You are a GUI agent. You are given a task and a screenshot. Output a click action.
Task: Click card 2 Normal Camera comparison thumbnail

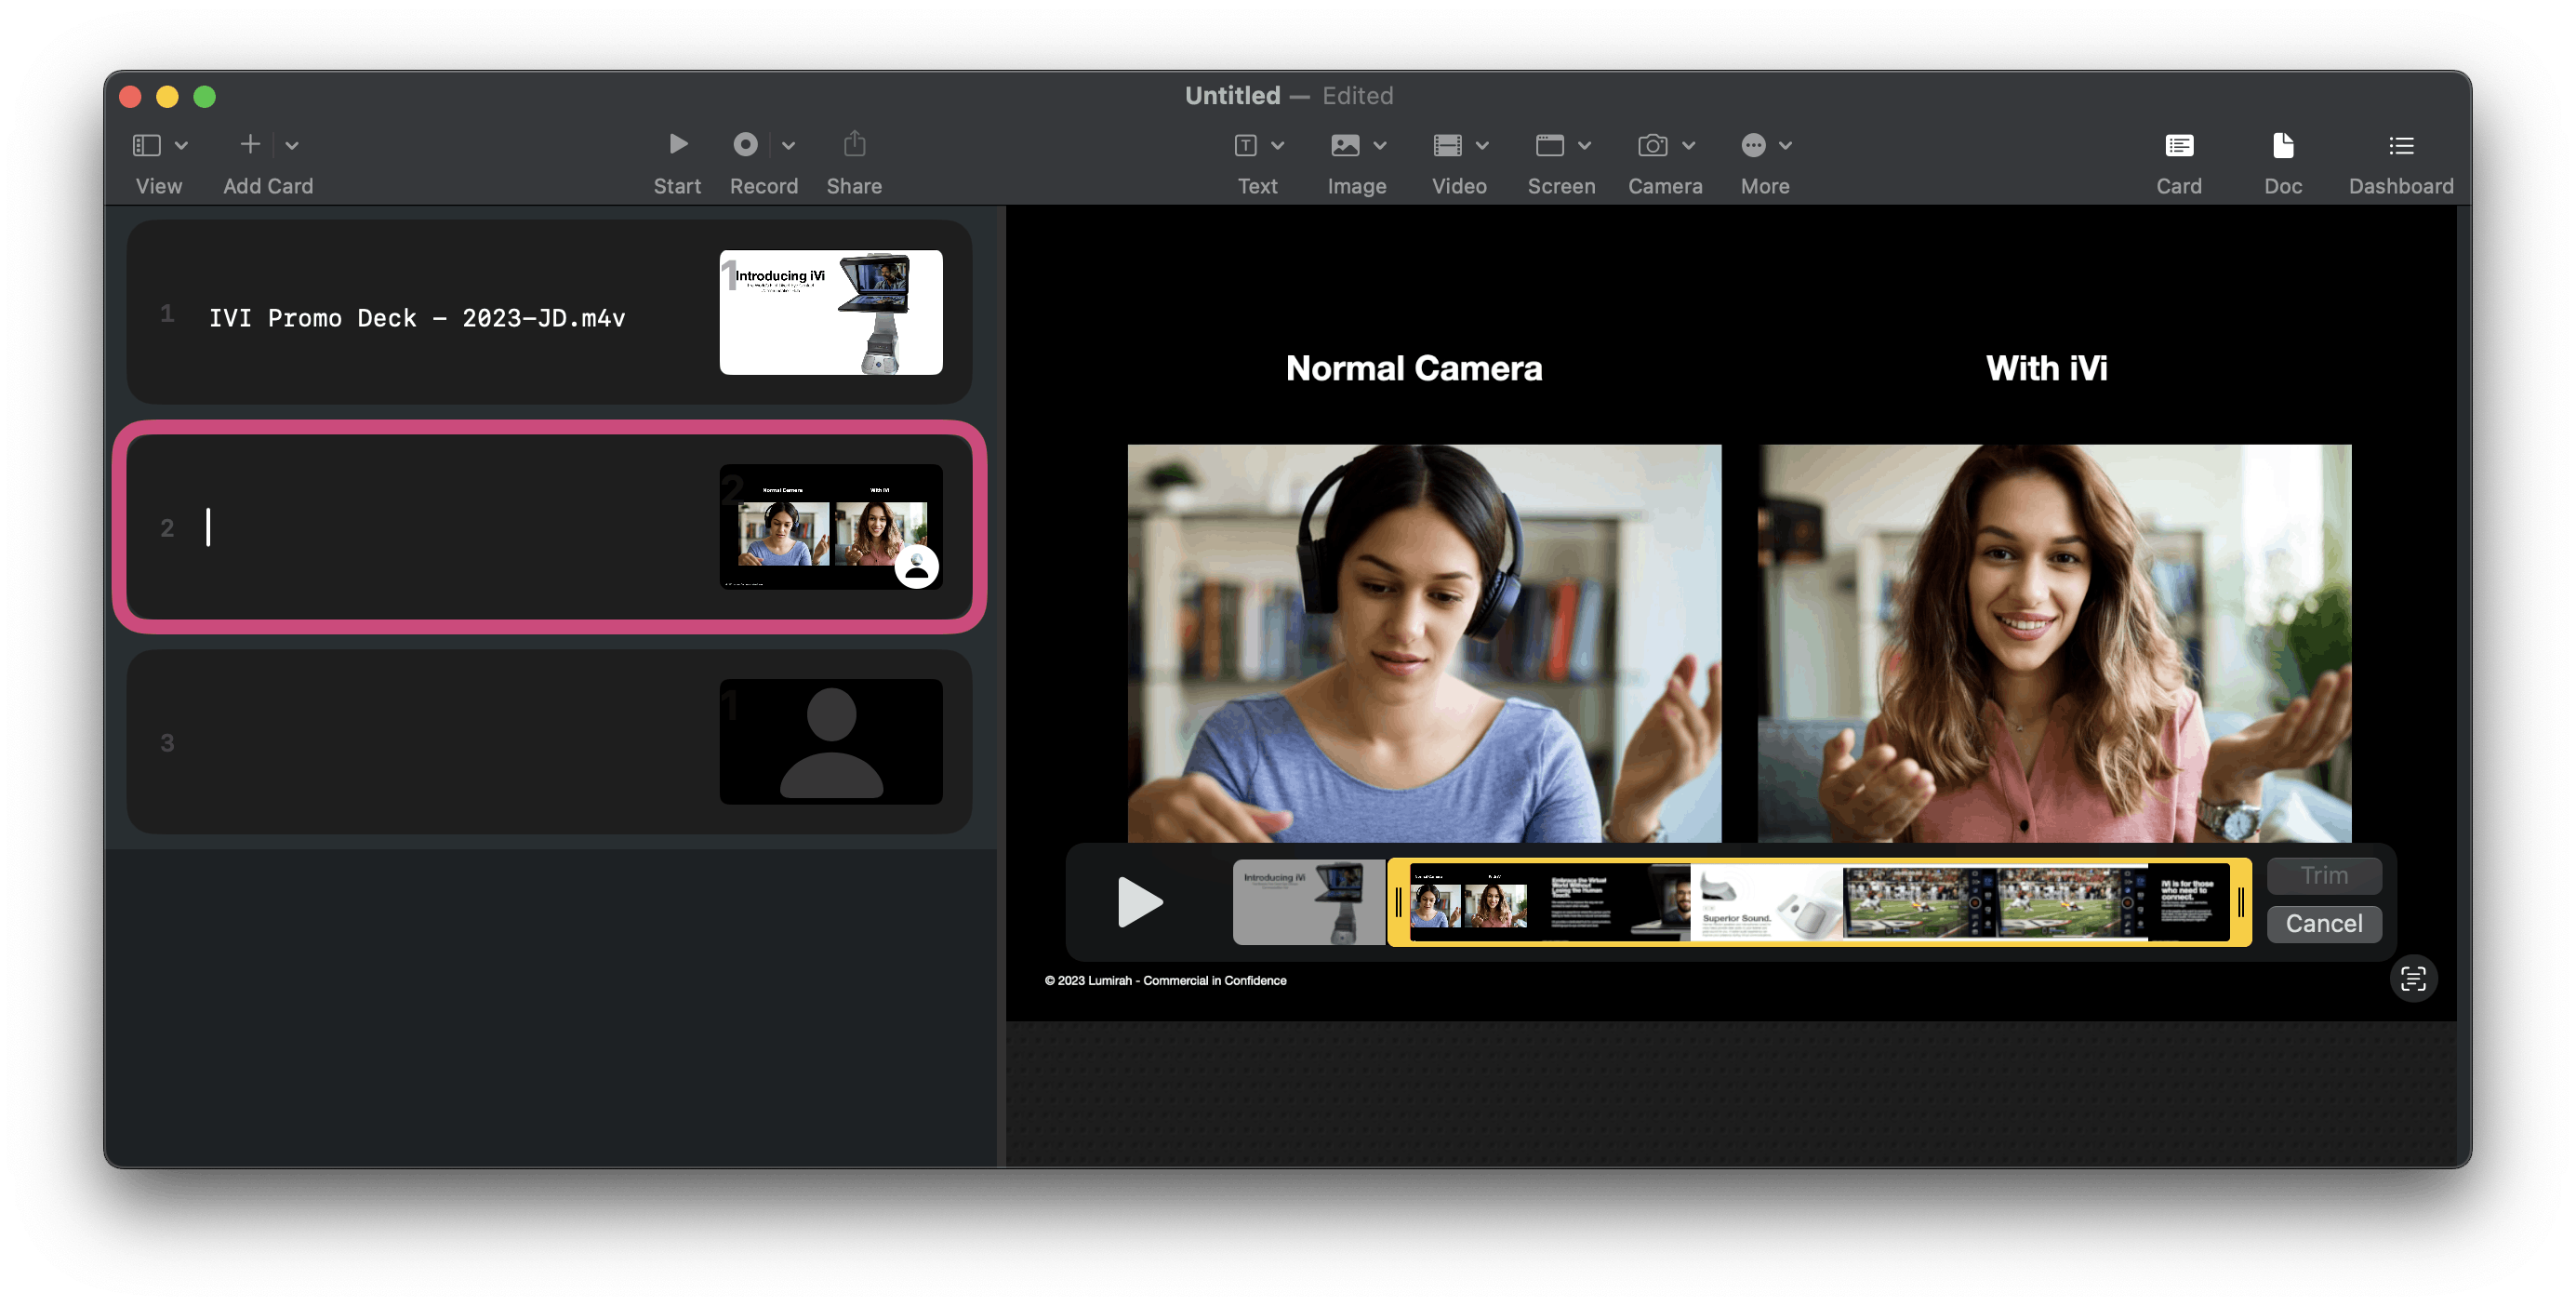(x=831, y=527)
